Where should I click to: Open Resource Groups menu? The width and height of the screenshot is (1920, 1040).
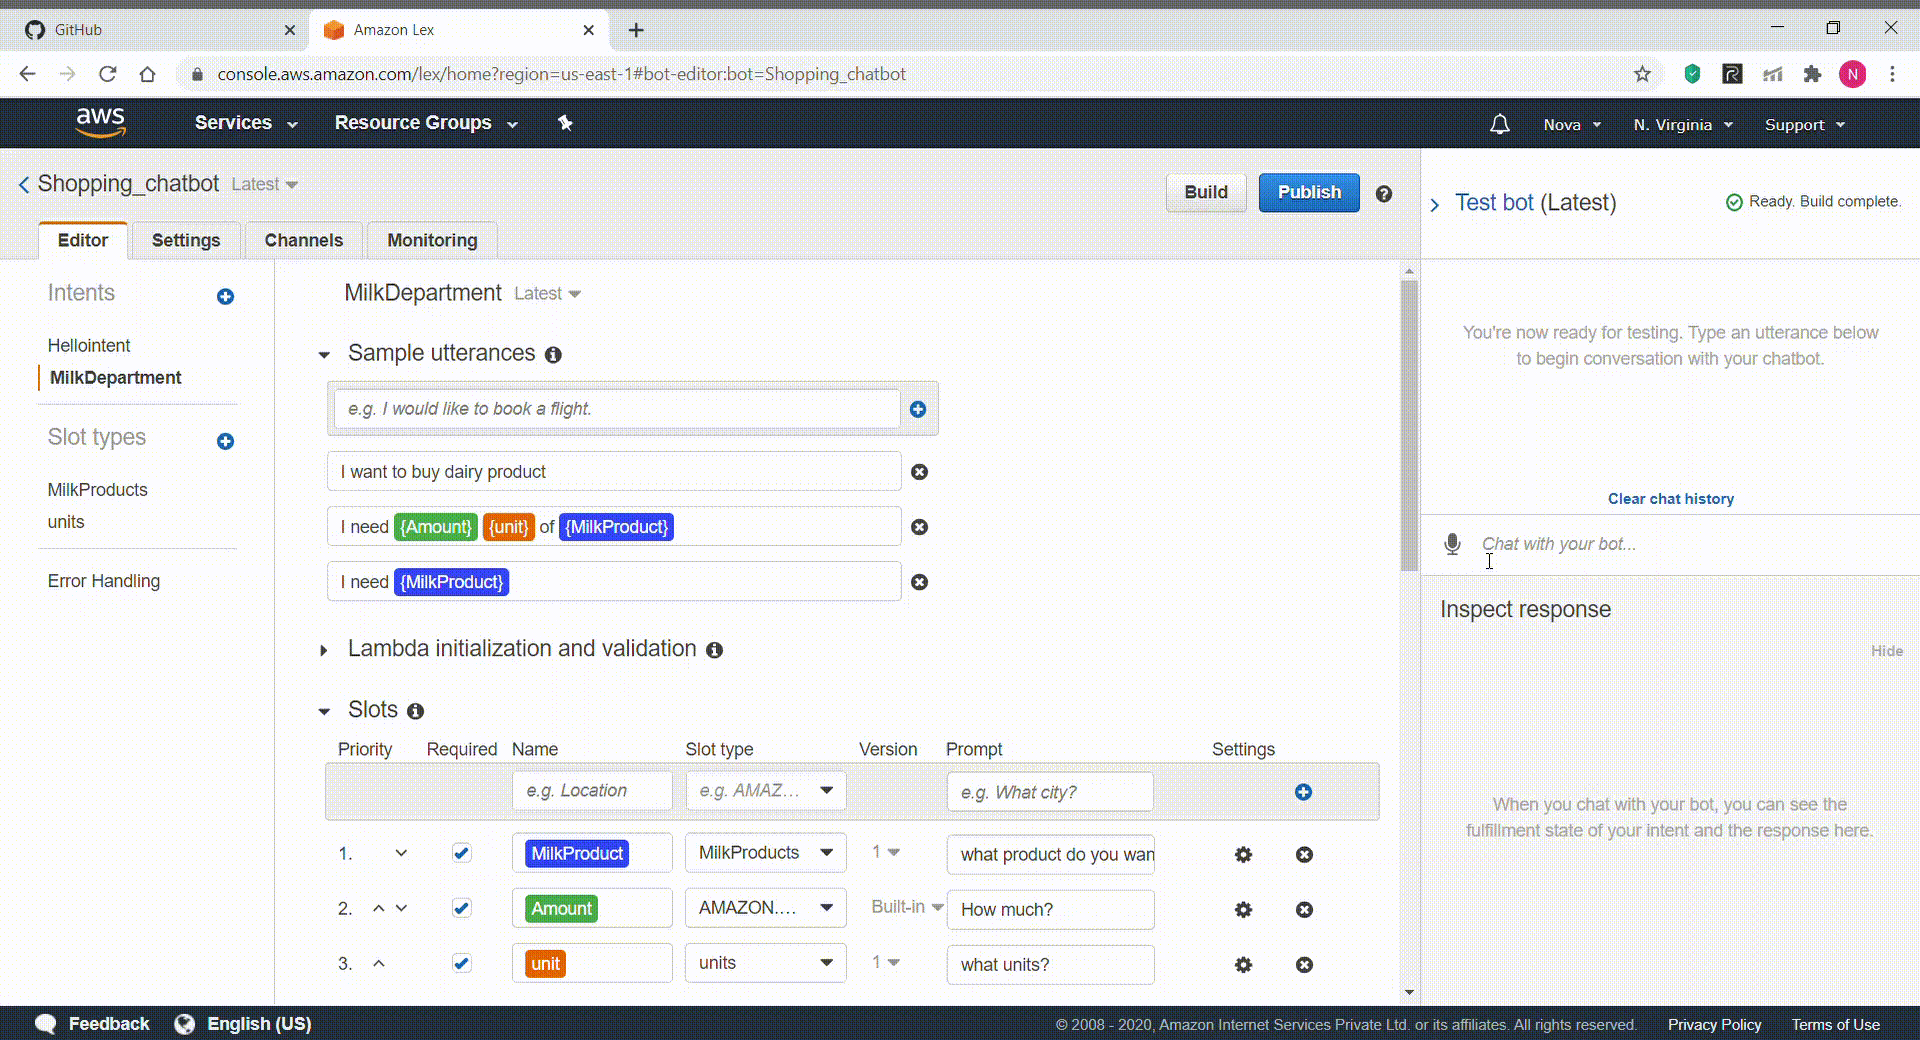click(x=426, y=123)
